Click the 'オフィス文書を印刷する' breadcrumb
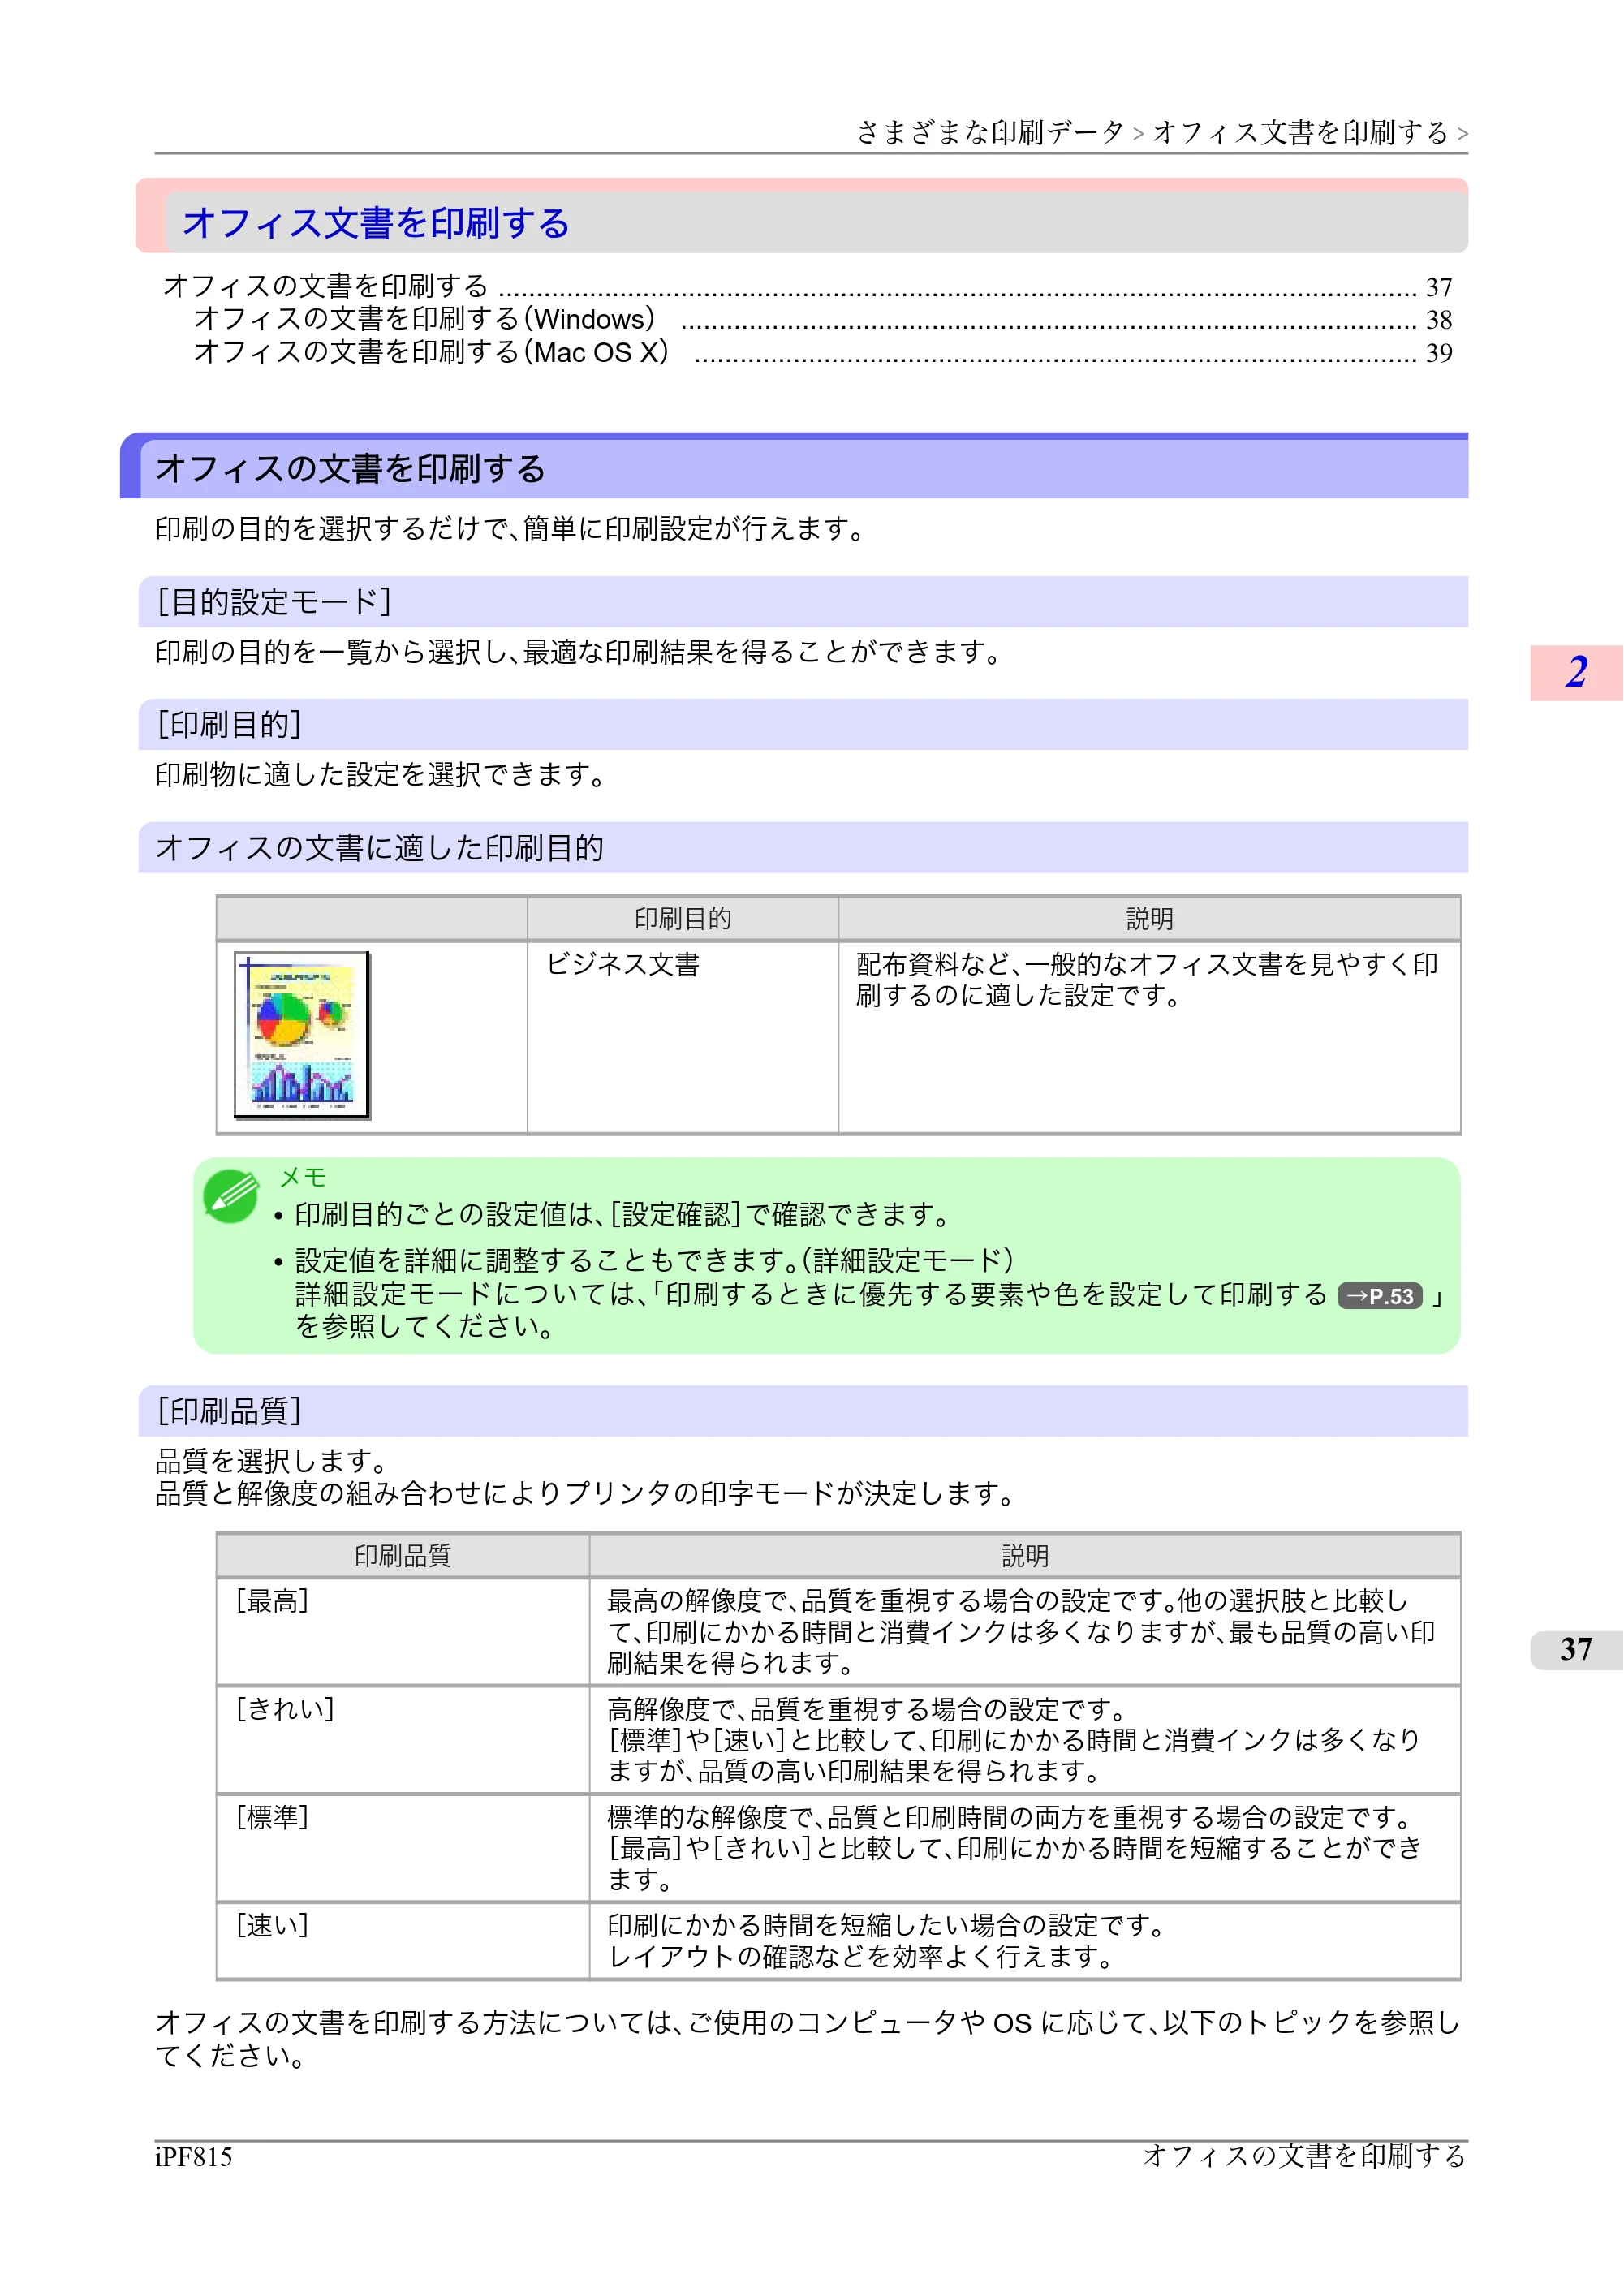1624x2296 pixels. pos(1300,132)
